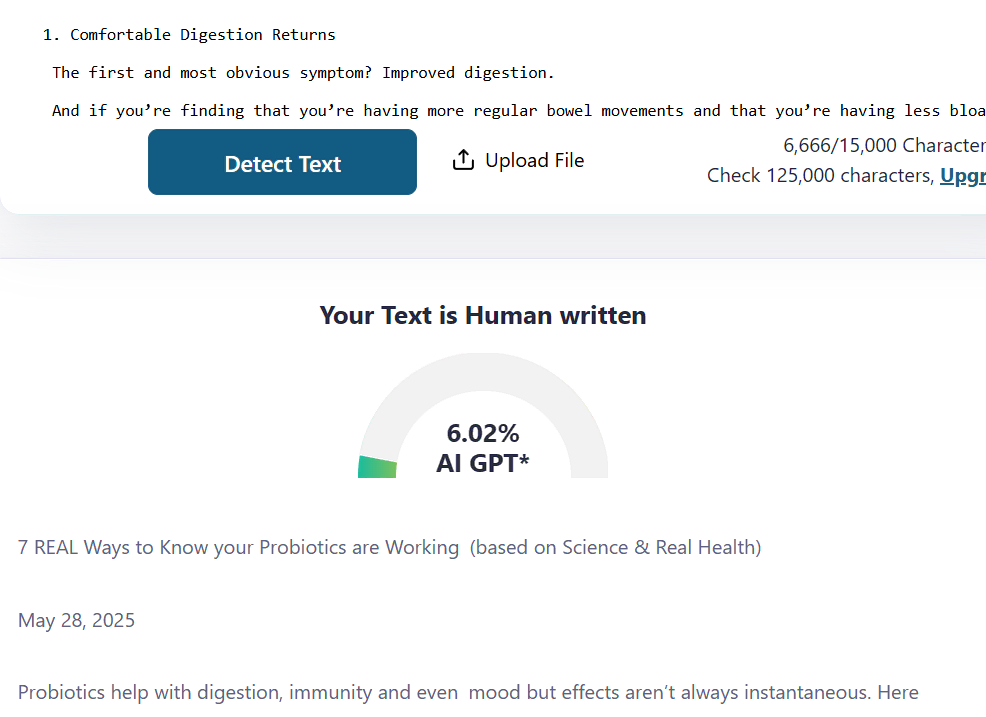The image size is (986, 717).
Task: Click the "Probiotics help with digestion" paragraph
Action: tap(468, 692)
